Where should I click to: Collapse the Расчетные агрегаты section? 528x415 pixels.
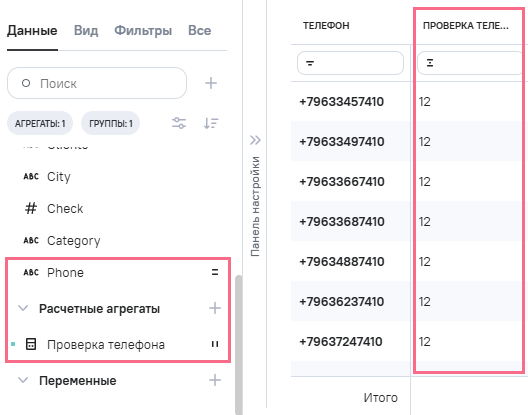click(23, 308)
